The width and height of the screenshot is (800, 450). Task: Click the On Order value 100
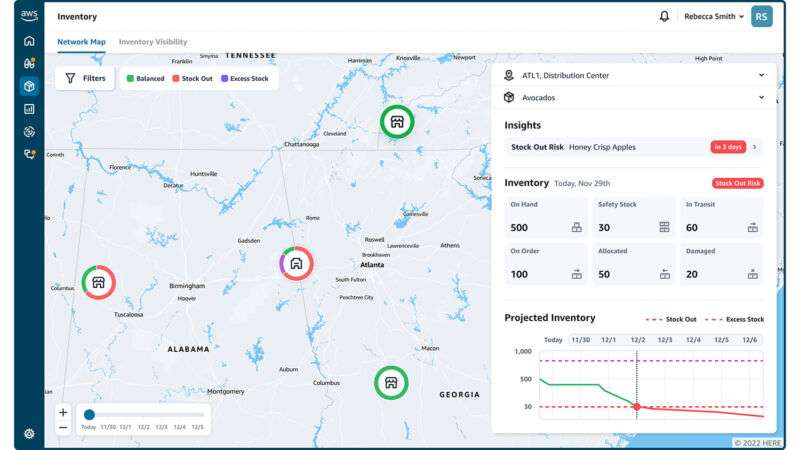click(519, 274)
